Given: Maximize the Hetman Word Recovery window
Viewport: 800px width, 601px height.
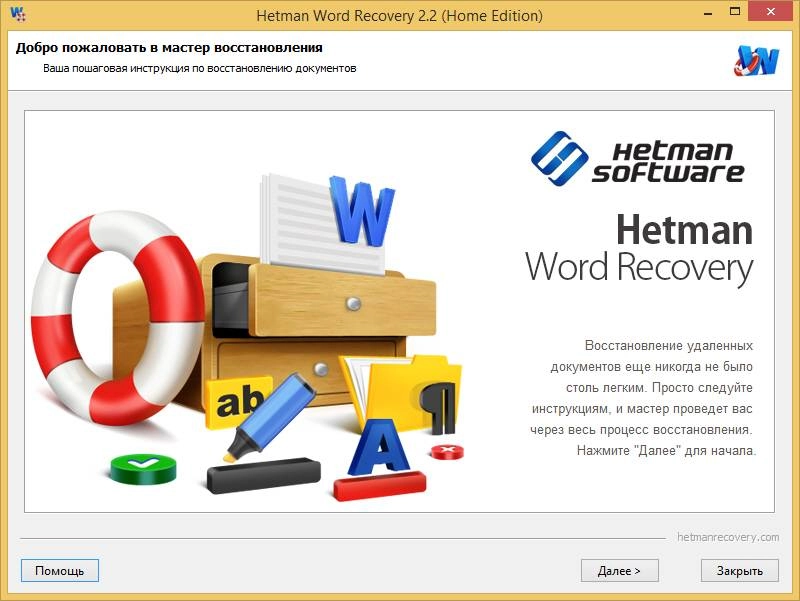Looking at the screenshot, I should click(x=735, y=12).
